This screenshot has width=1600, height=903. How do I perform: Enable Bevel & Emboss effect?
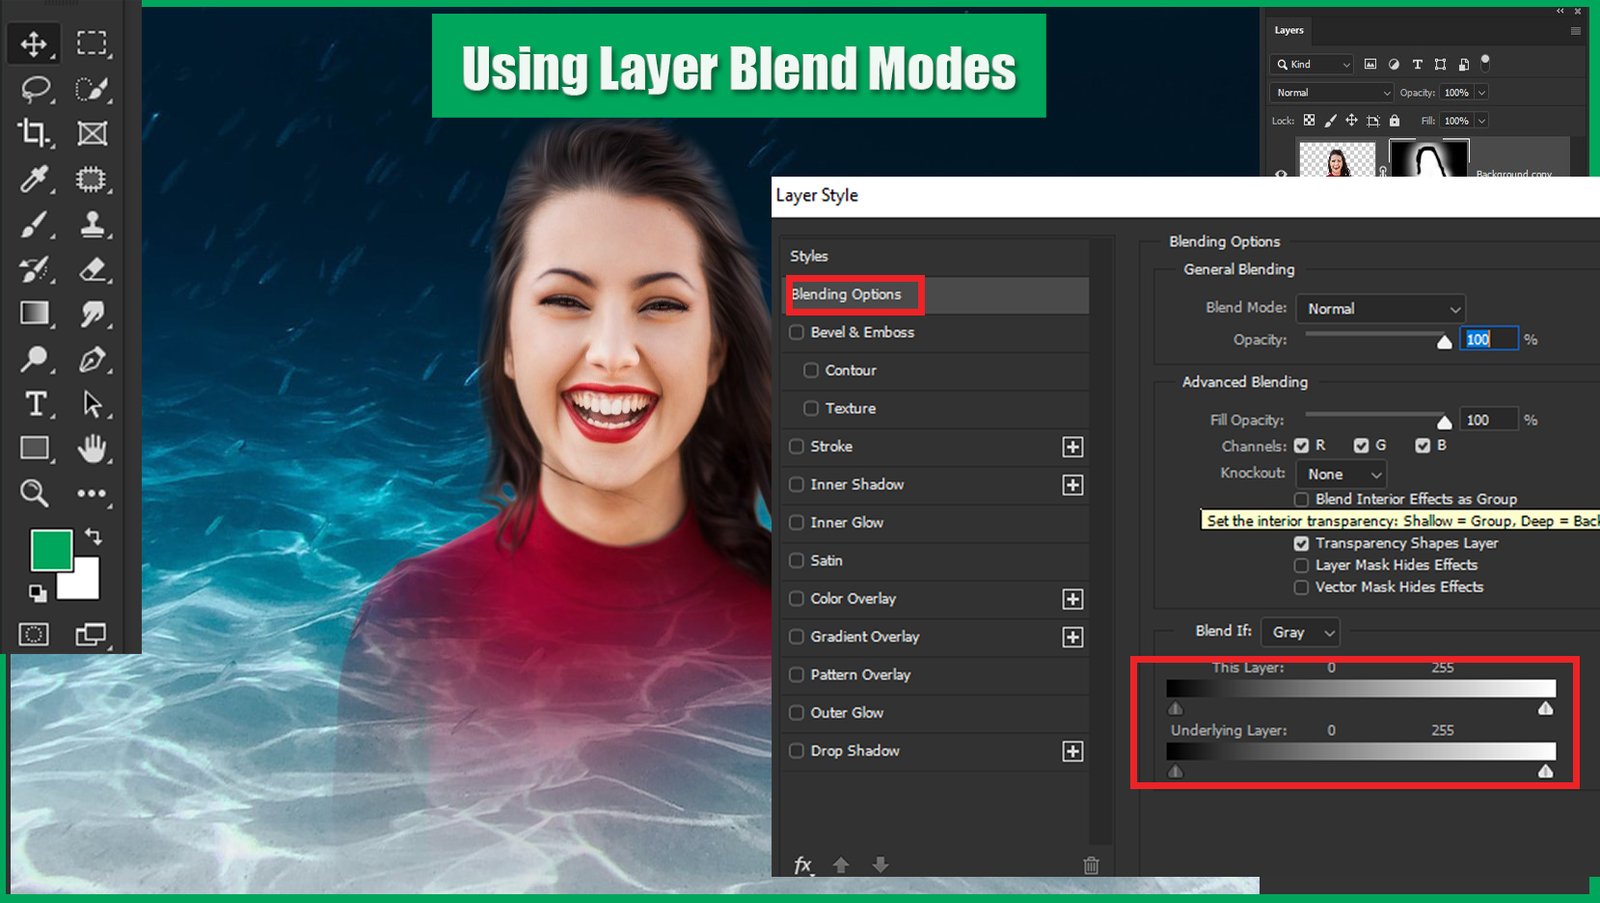tap(797, 332)
